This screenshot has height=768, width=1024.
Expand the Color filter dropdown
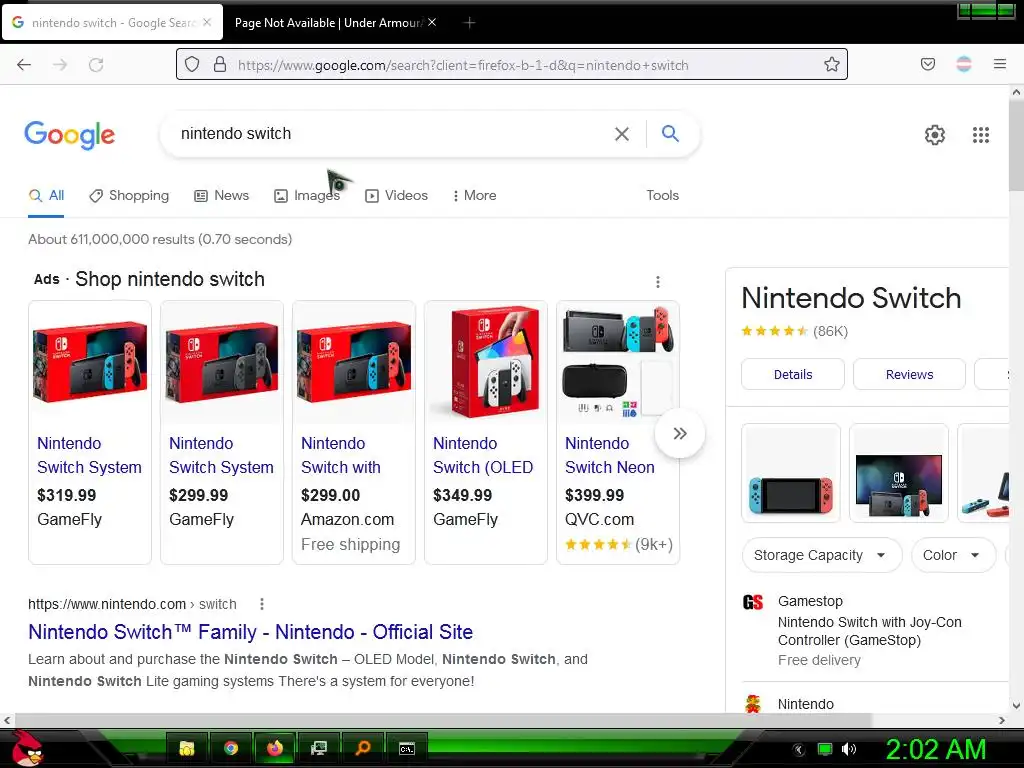pos(953,555)
